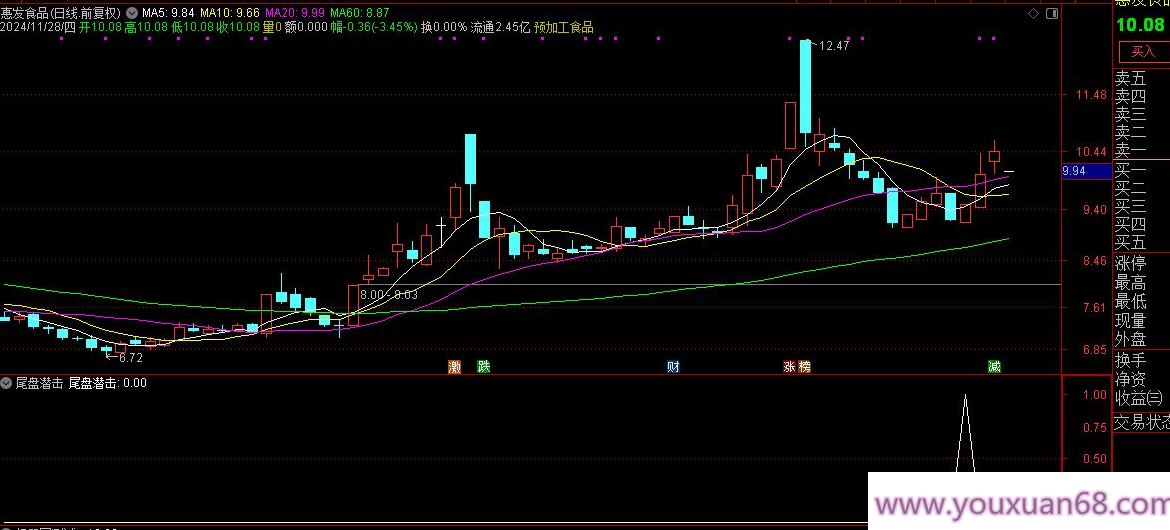Click the 惠发食品 (日线 前复权) chart title
The width and height of the screenshot is (1170, 530).
pos(61,13)
